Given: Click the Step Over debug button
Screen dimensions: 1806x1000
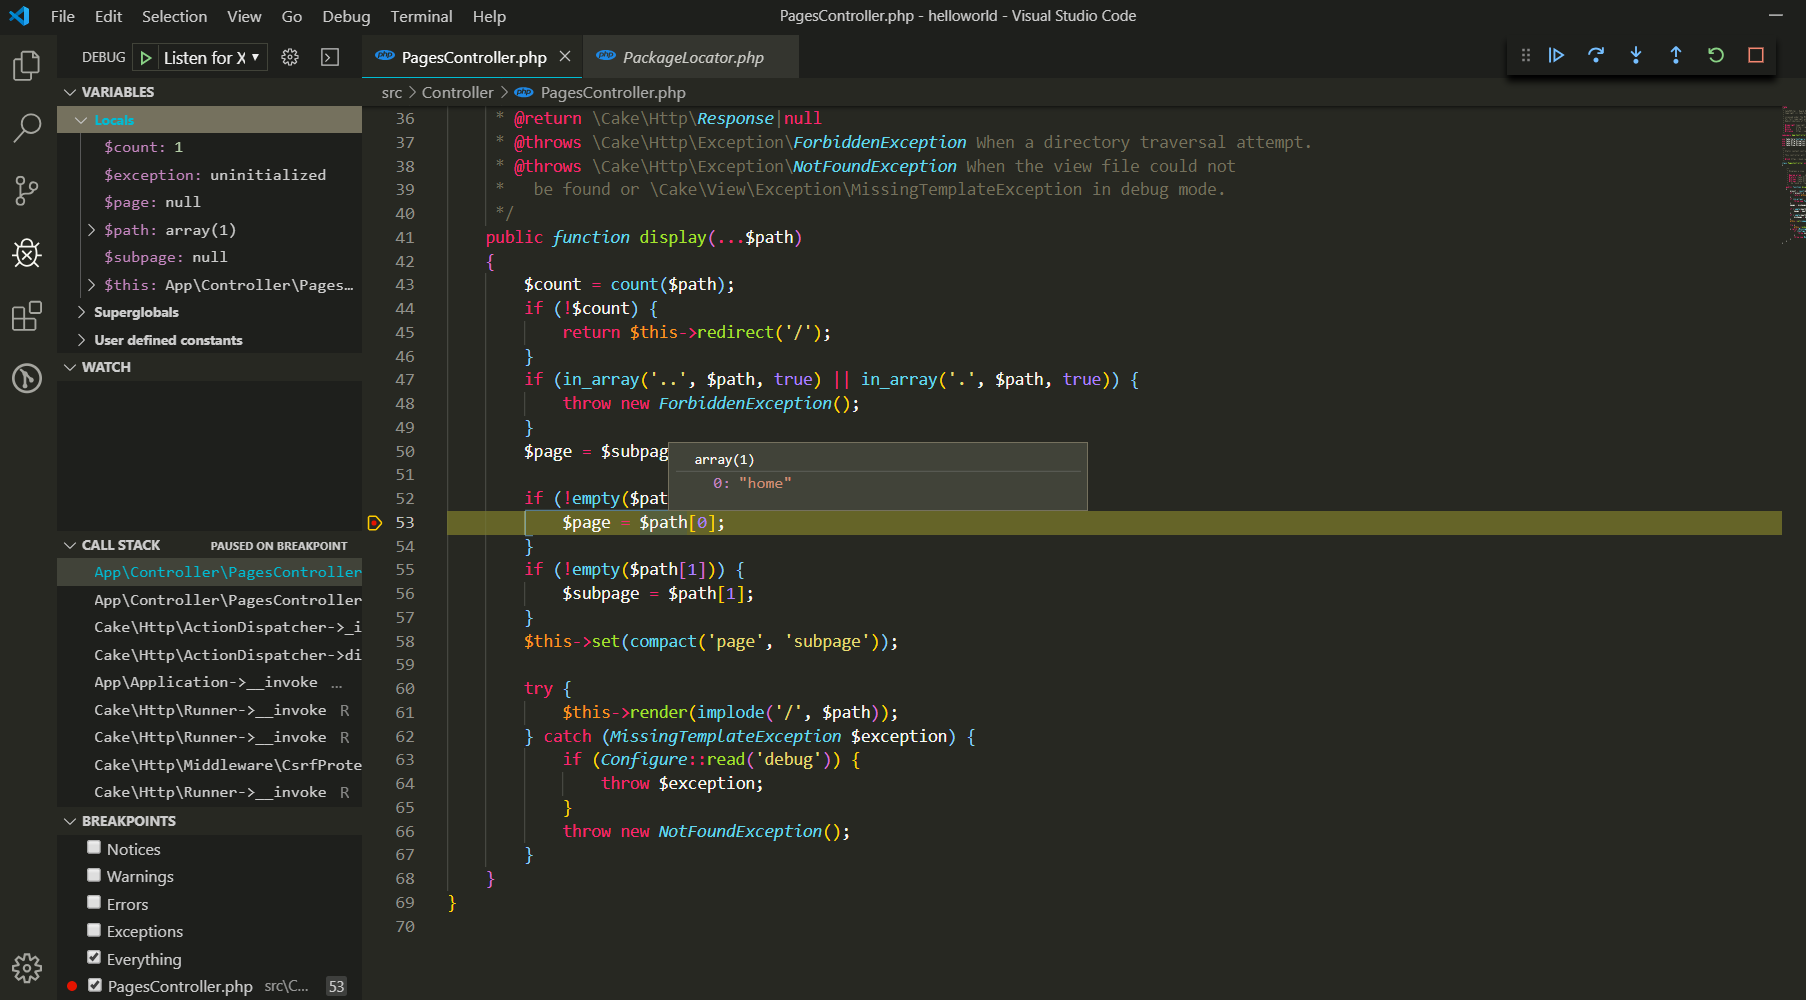Looking at the screenshot, I should click(x=1596, y=55).
